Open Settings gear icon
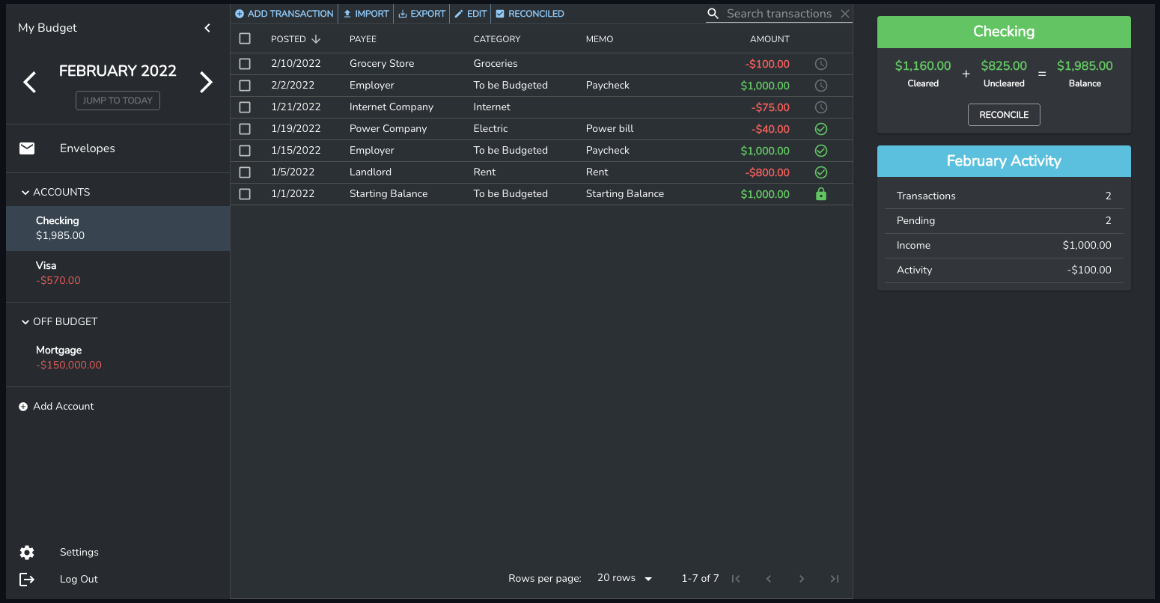The height and width of the screenshot is (603, 1160). [x=27, y=552]
